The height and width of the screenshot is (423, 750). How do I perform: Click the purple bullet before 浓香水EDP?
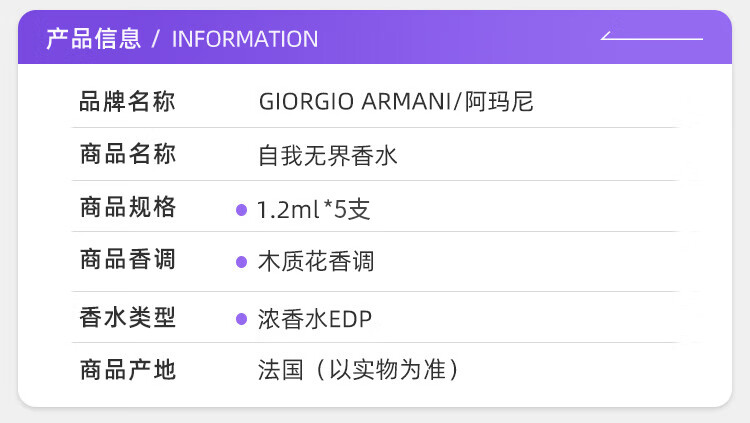[241, 319]
